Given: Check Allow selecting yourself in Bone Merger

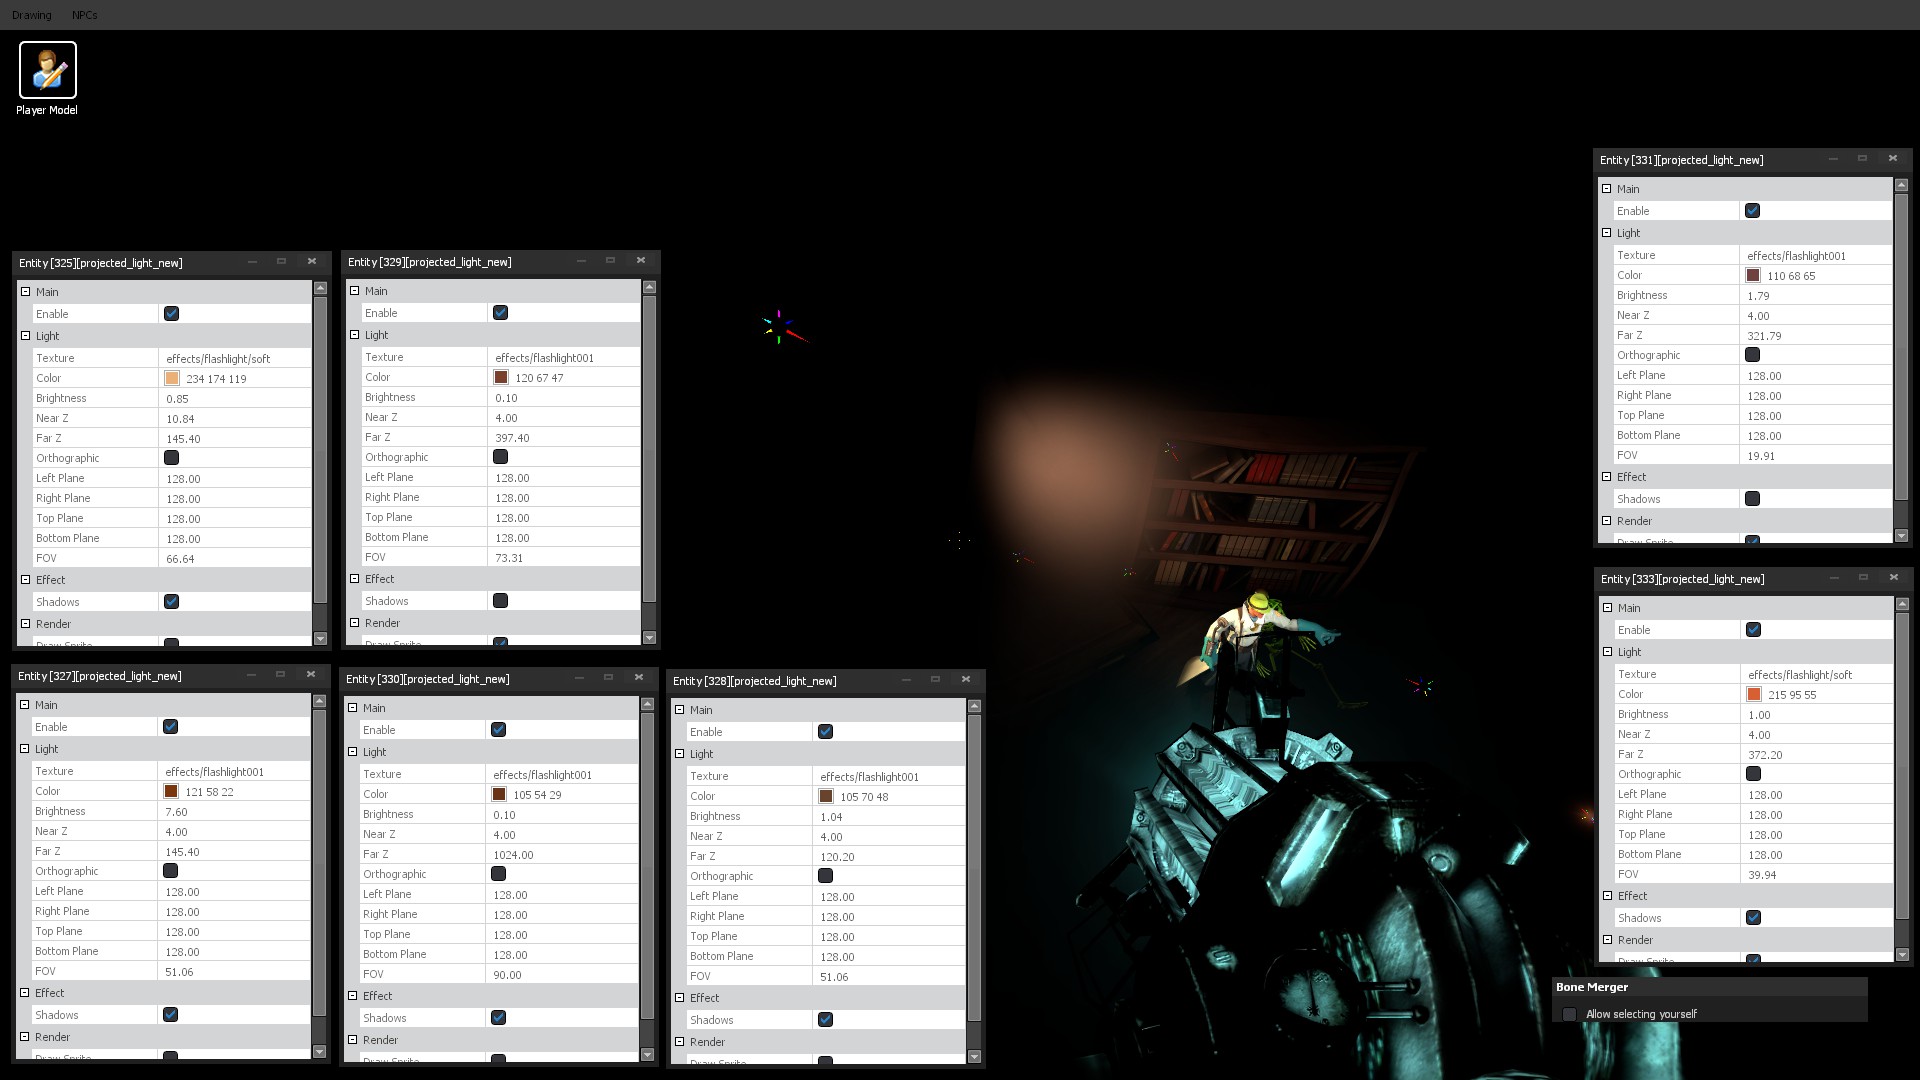Looking at the screenshot, I should point(1569,1014).
